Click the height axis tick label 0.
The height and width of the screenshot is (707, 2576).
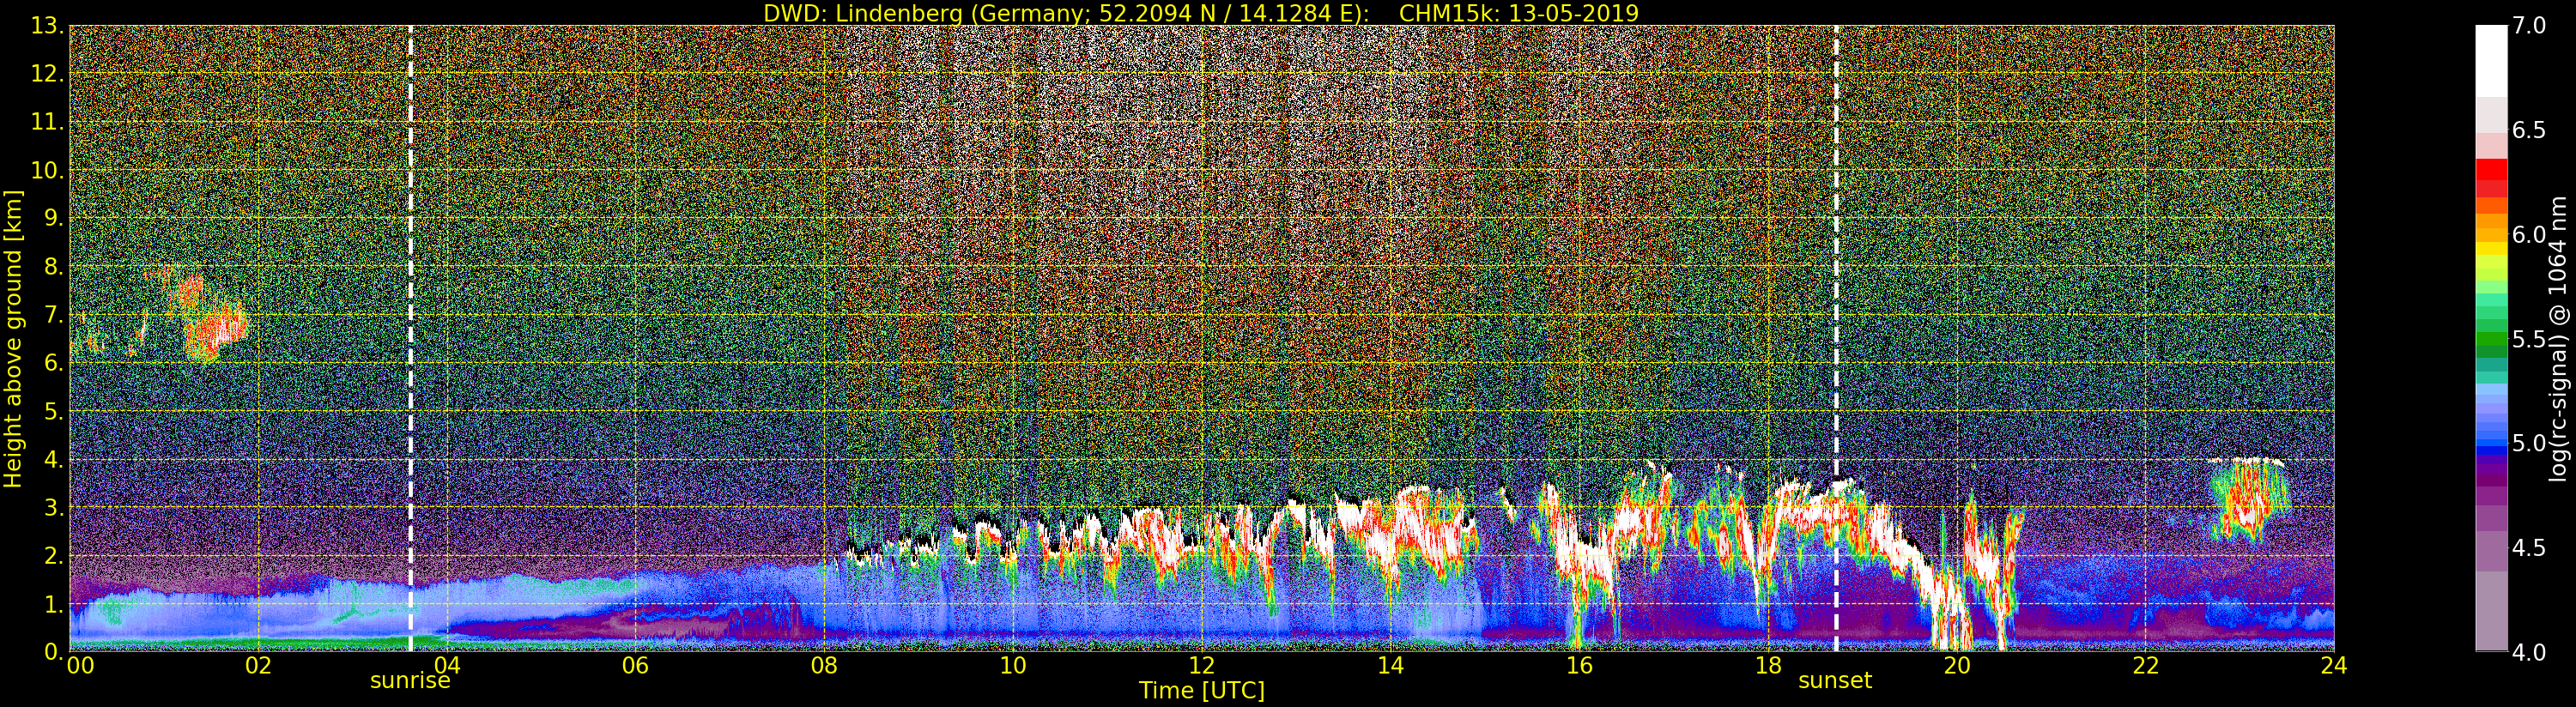[53, 651]
